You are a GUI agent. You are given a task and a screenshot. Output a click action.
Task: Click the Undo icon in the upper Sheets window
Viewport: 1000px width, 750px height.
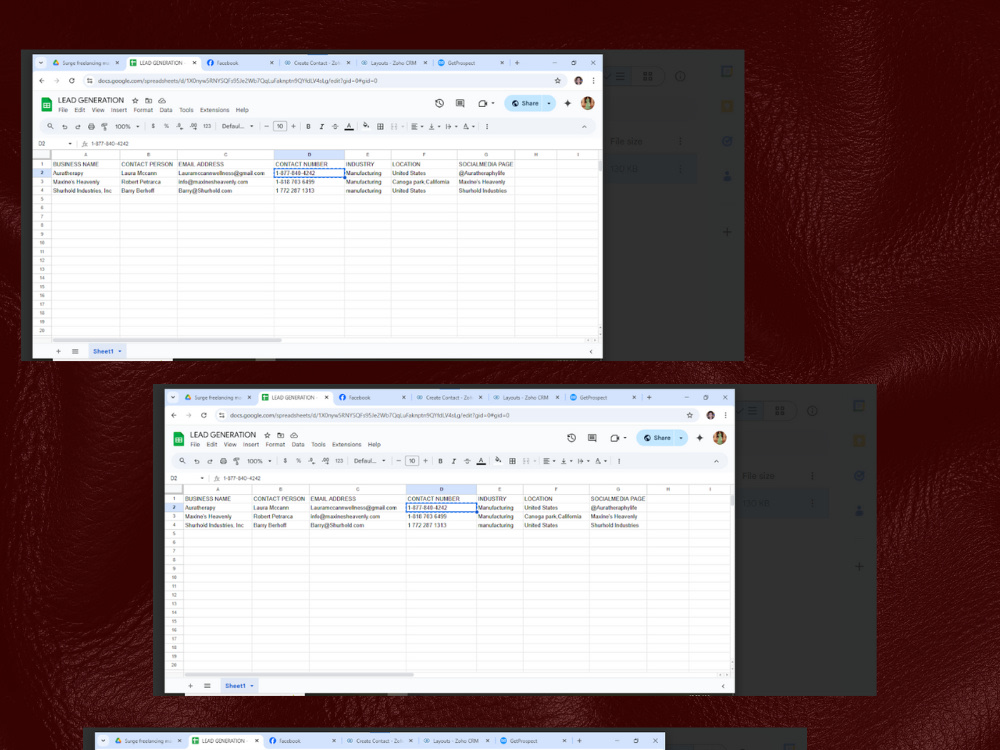coord(64,126)
